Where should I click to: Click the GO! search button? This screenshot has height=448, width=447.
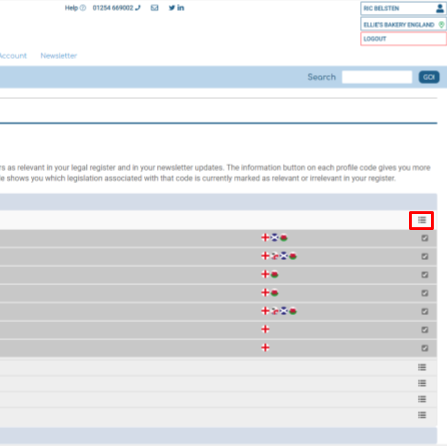(429, 77)
